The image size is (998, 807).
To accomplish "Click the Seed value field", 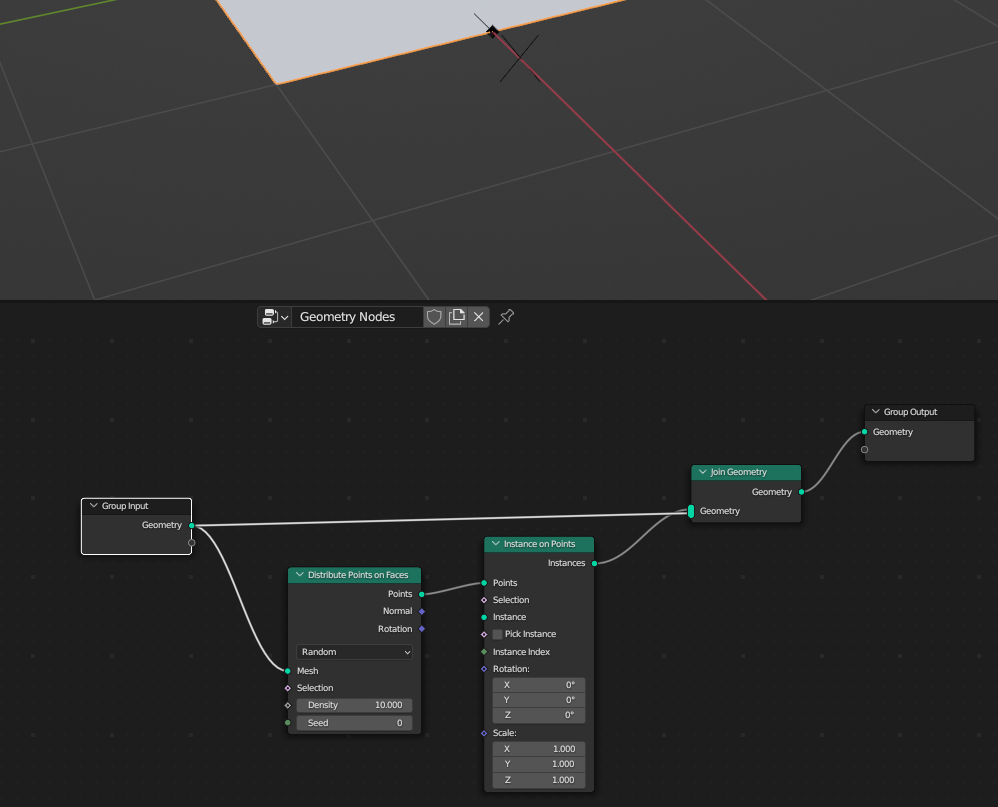I will pyautogui.click(x=354, y=723).
